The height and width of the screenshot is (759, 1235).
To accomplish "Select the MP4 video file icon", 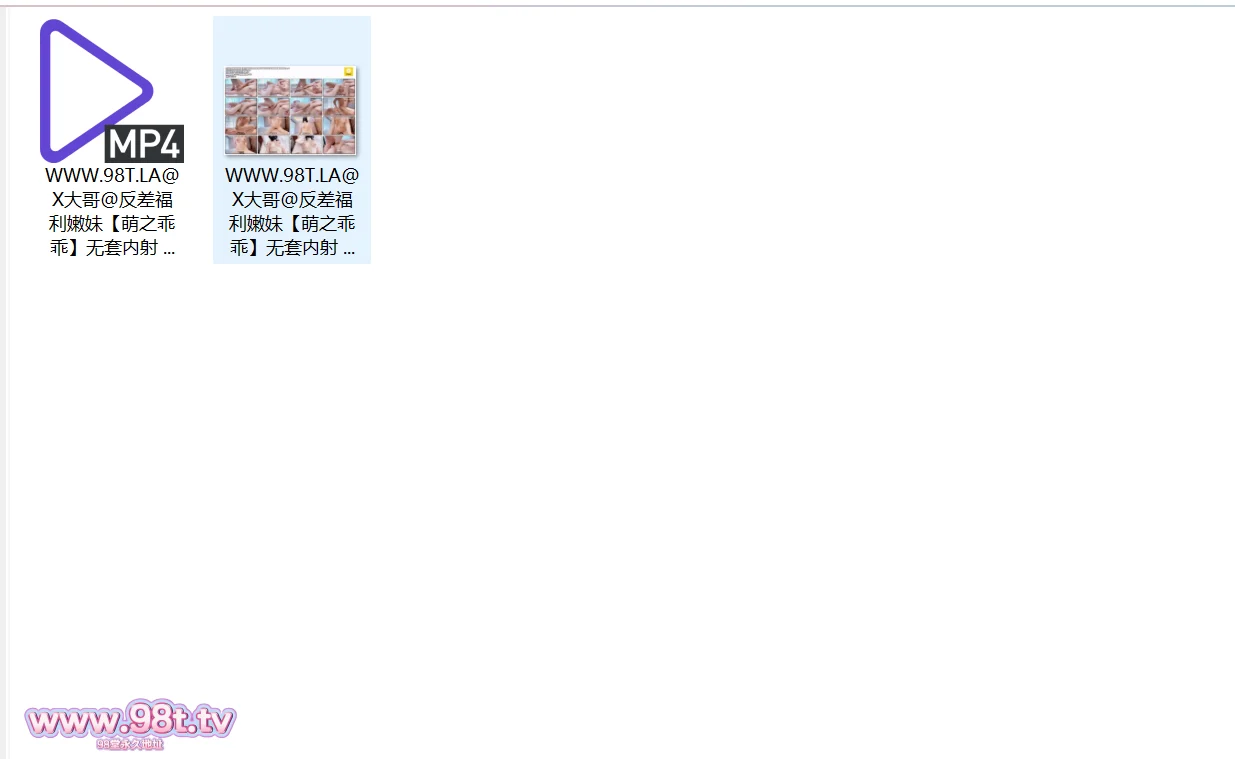I will click(x=111, y=91).
